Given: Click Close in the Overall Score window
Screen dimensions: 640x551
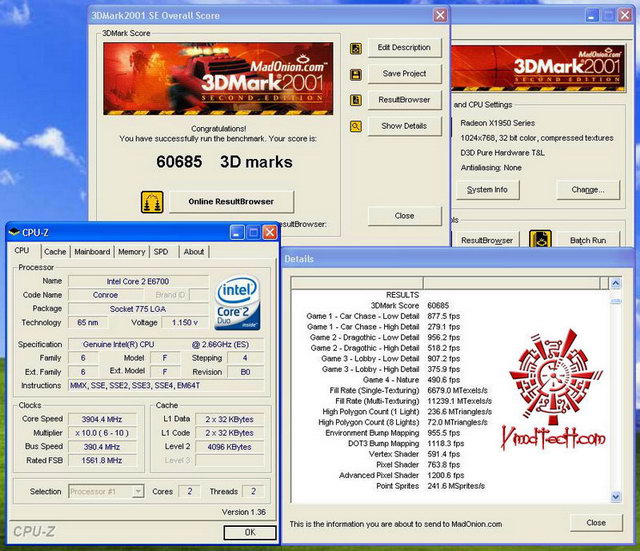Looking at the screenshot, I should [x=404, y=216].
